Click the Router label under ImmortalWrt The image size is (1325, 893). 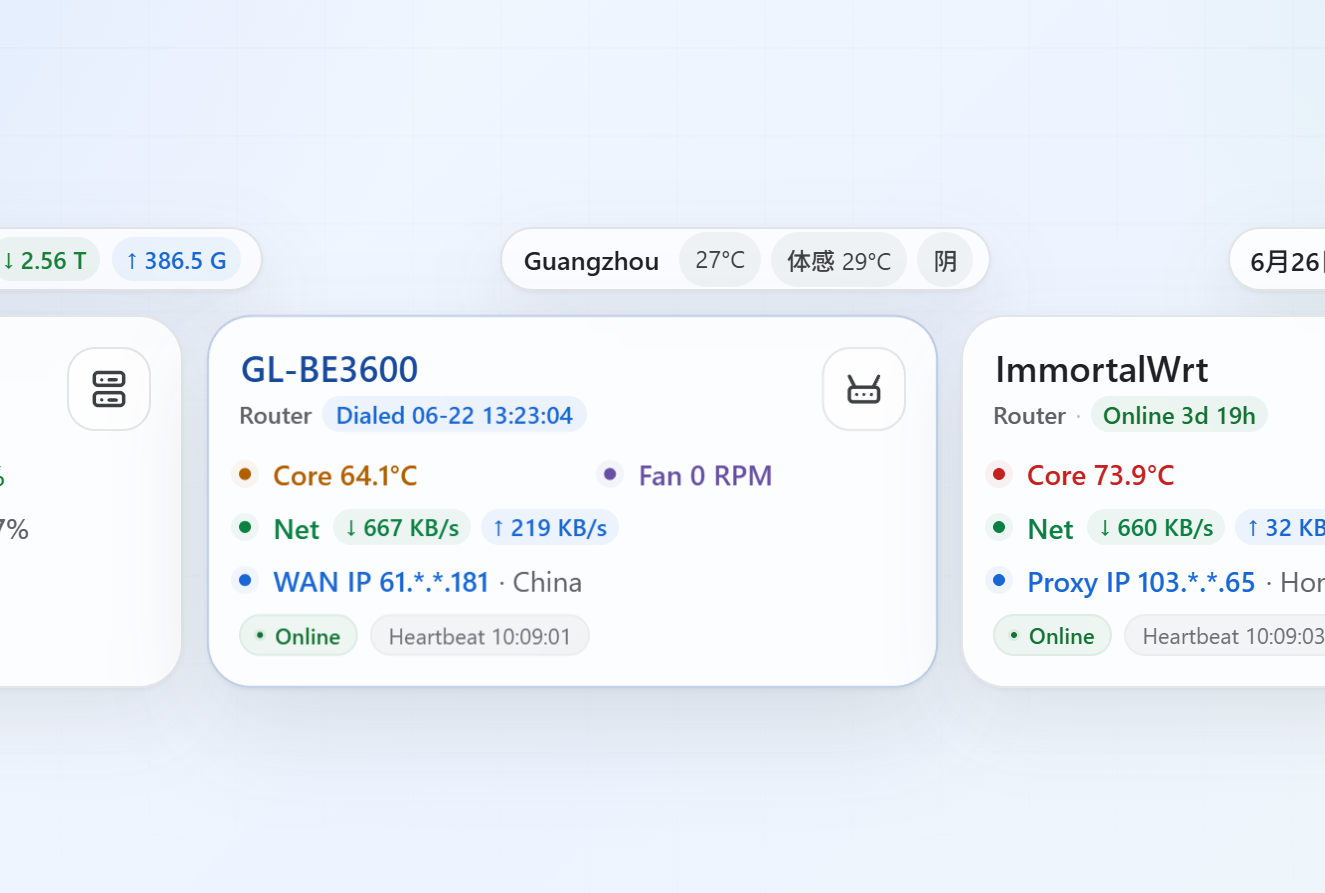click(1029, 416)
